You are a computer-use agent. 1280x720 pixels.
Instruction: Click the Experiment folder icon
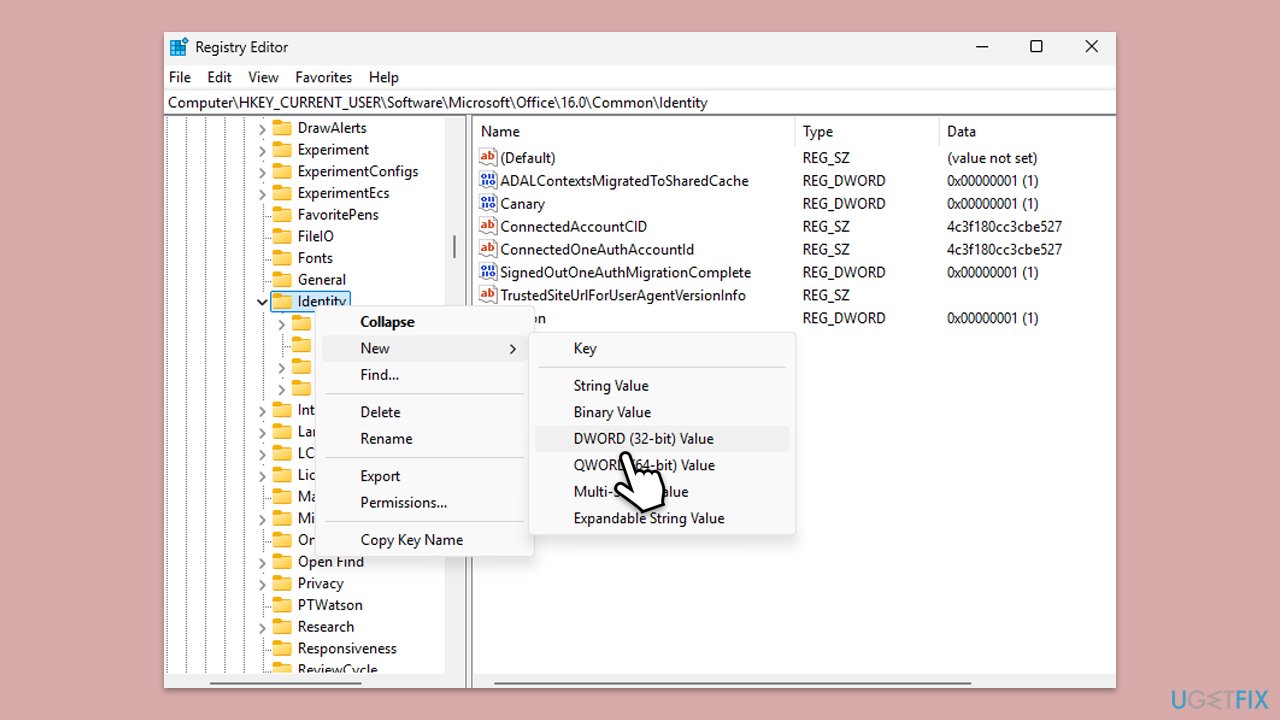click(x=282, y=150)
